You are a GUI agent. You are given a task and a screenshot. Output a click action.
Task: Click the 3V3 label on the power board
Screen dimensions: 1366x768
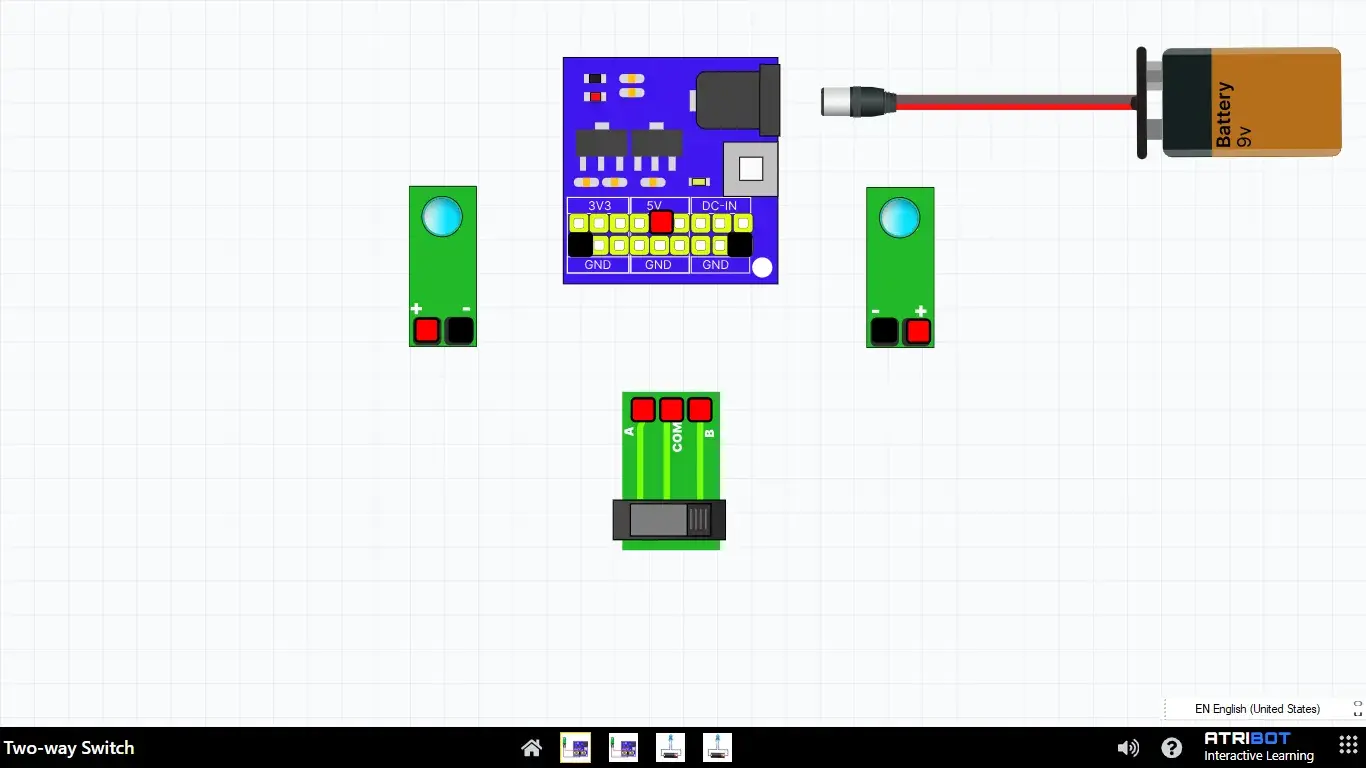coord(598,205)
